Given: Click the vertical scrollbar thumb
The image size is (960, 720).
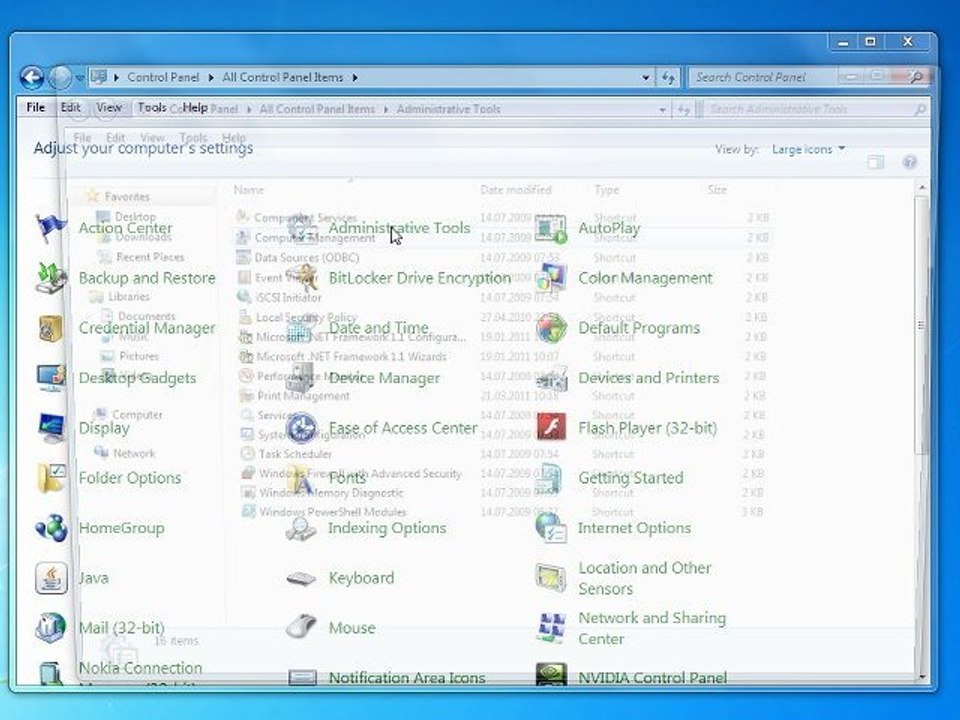Looking at the screenshot, I should (922, 324).
